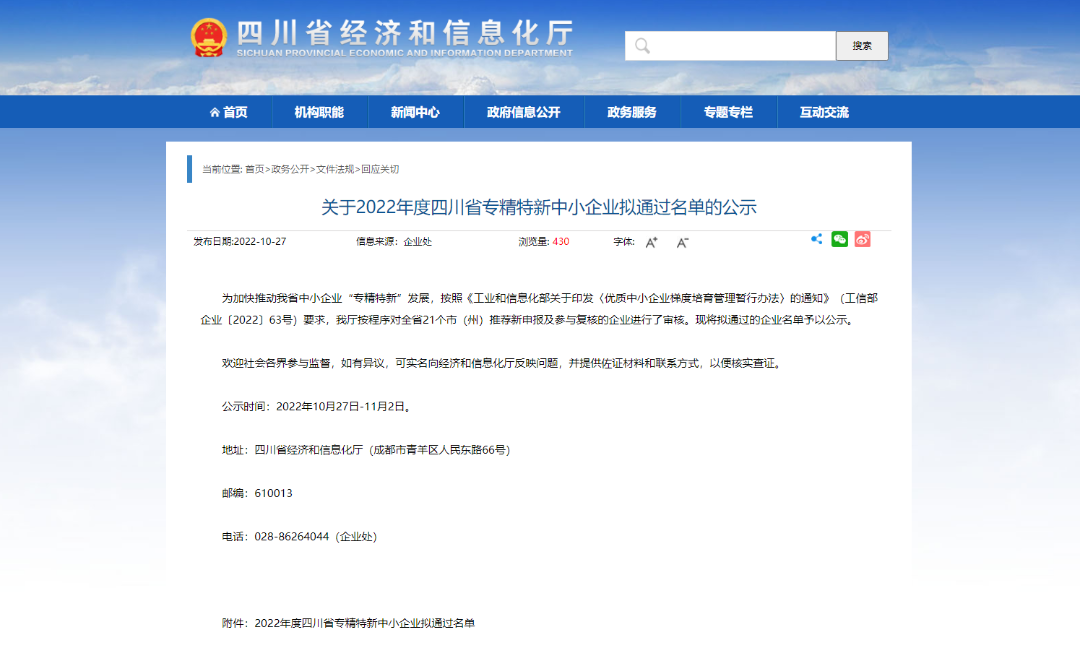Click 政务公开 breadcrumb link

point(290,169)
